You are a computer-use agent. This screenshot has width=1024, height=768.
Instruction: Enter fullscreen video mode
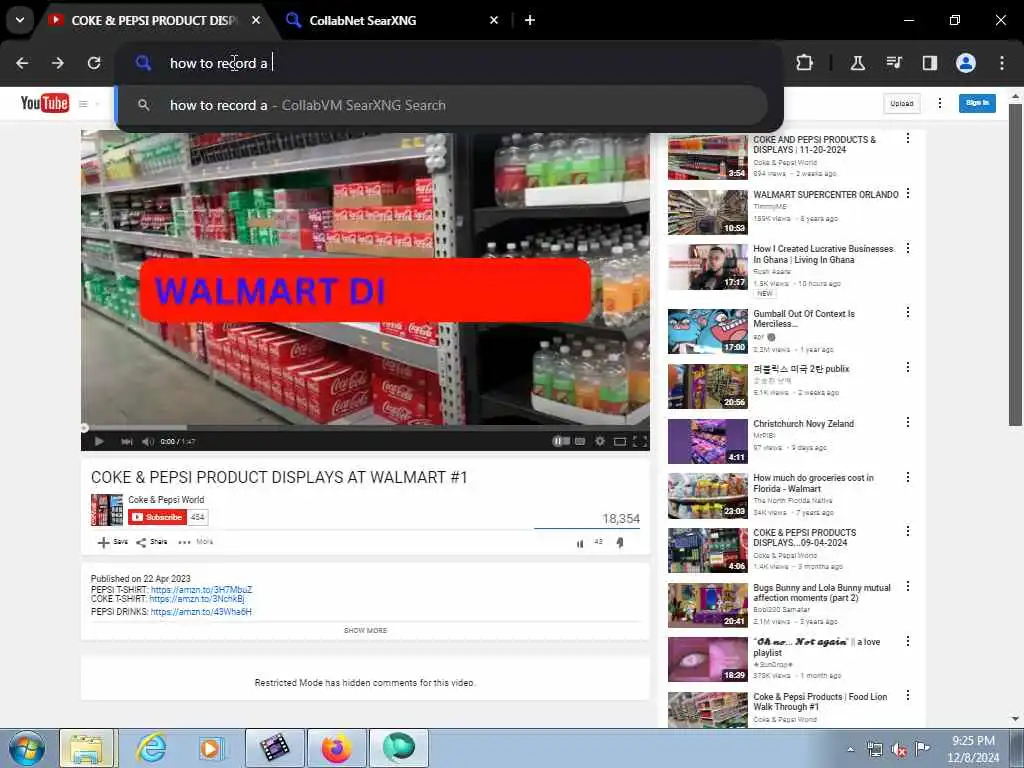(640, 441)
